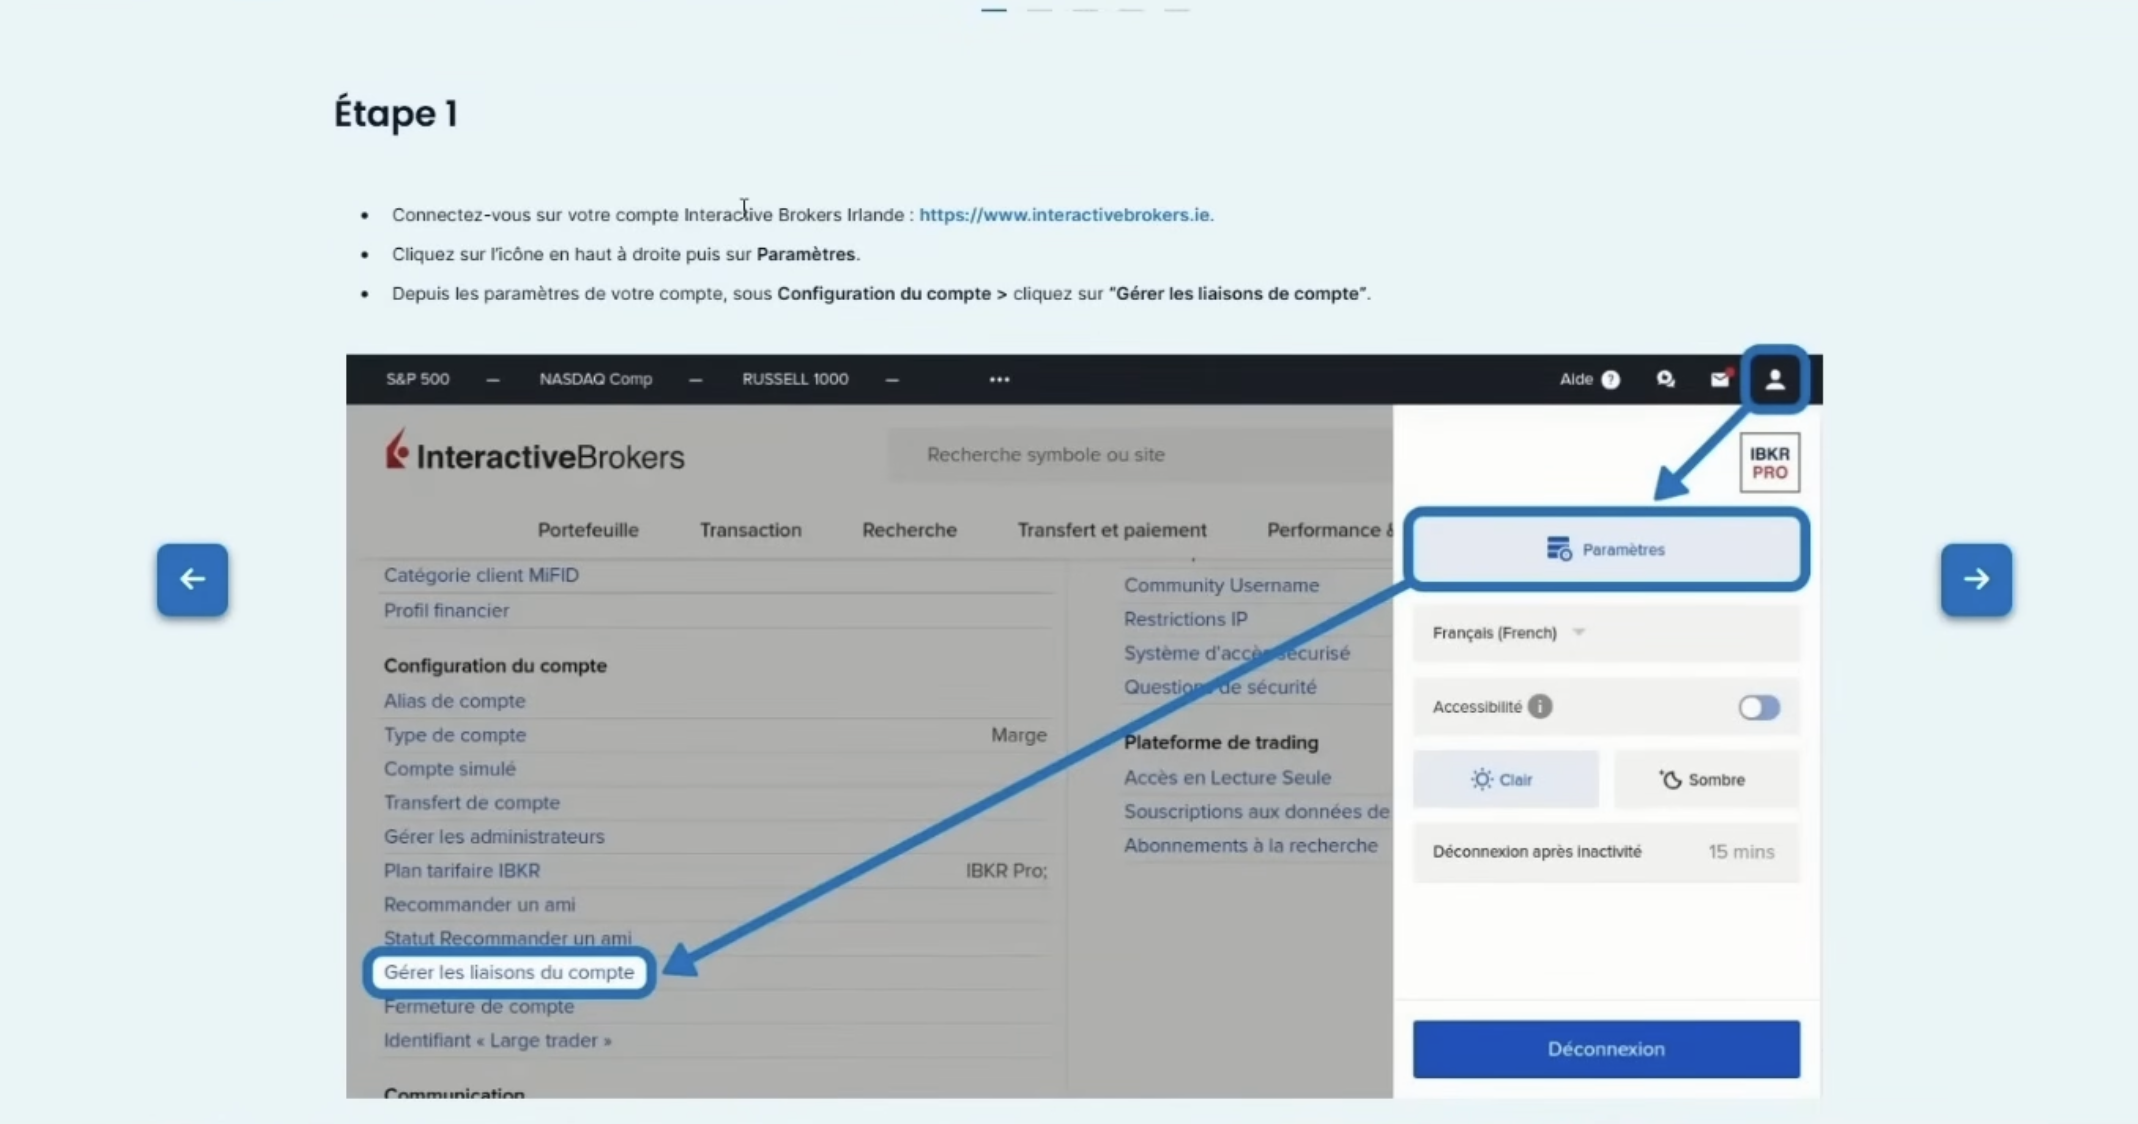Image resolution: width=2138 pixels, height=1124 pixels.
Task: Click Accès en Lecture Seule
Action: click(1227, 778)
